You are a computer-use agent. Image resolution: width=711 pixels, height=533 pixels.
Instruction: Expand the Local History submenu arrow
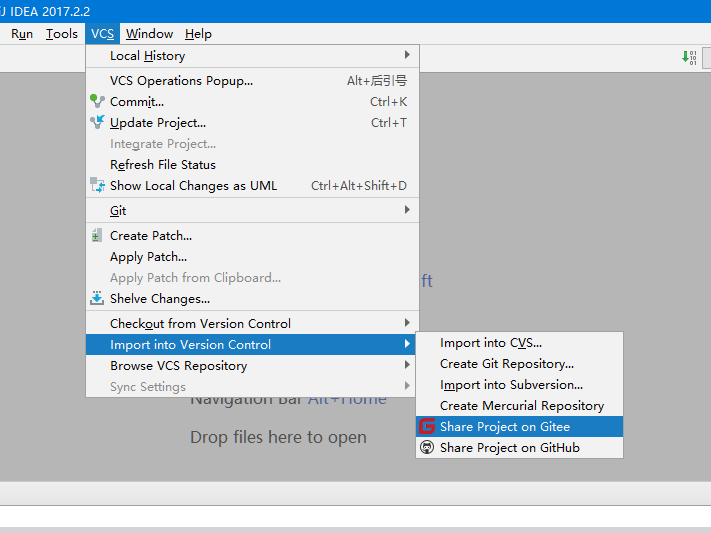click(407, 55)
